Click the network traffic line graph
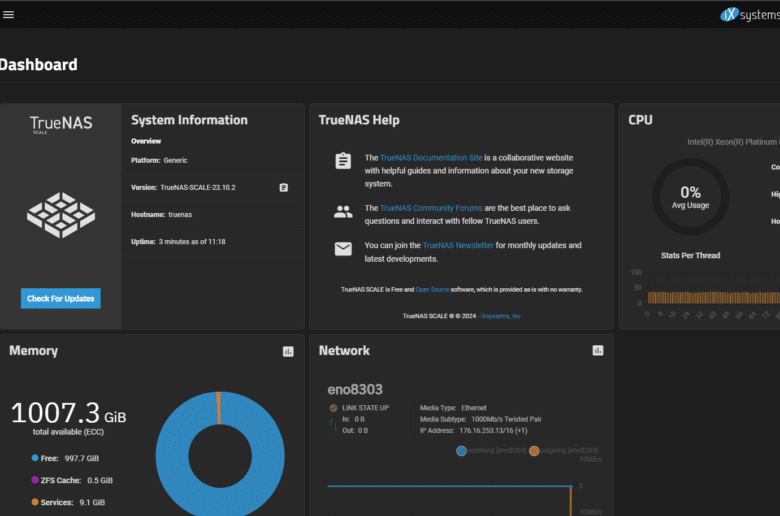 (450, 488)
